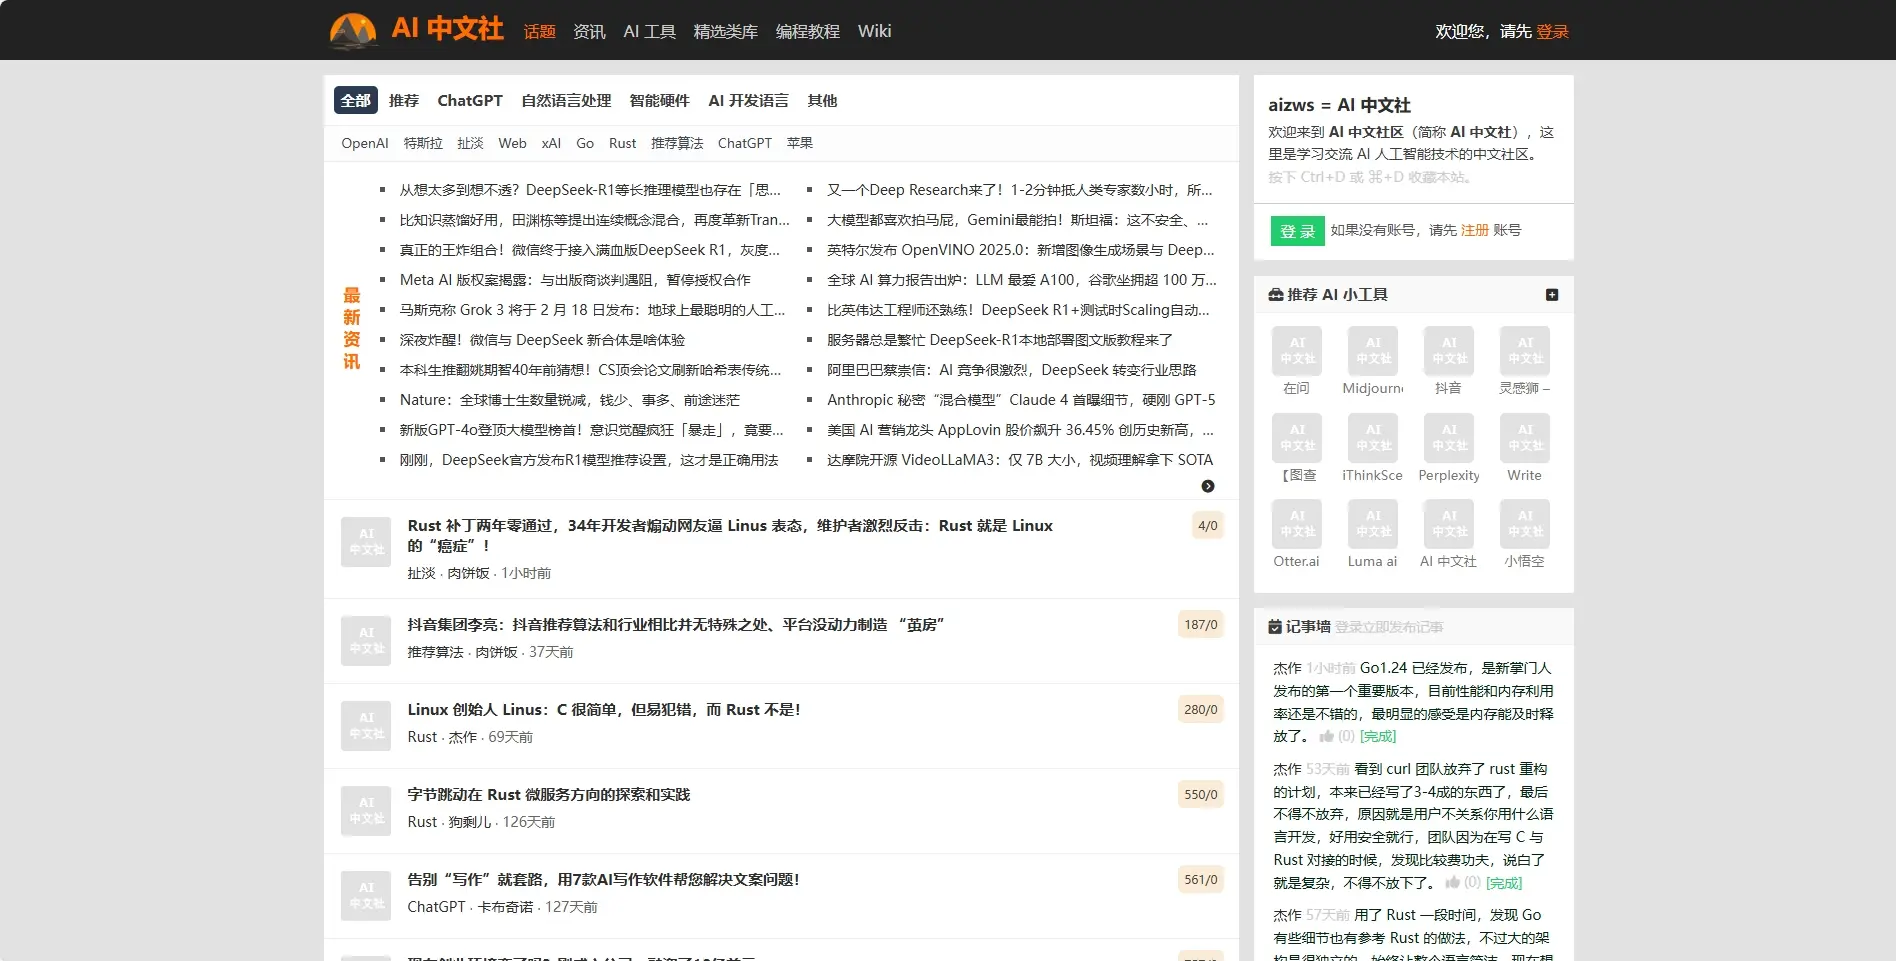Open the Linus C 语言 article title
This screenshot has height=961, width=1896.
pyautogui.click(x=601, y=709)
